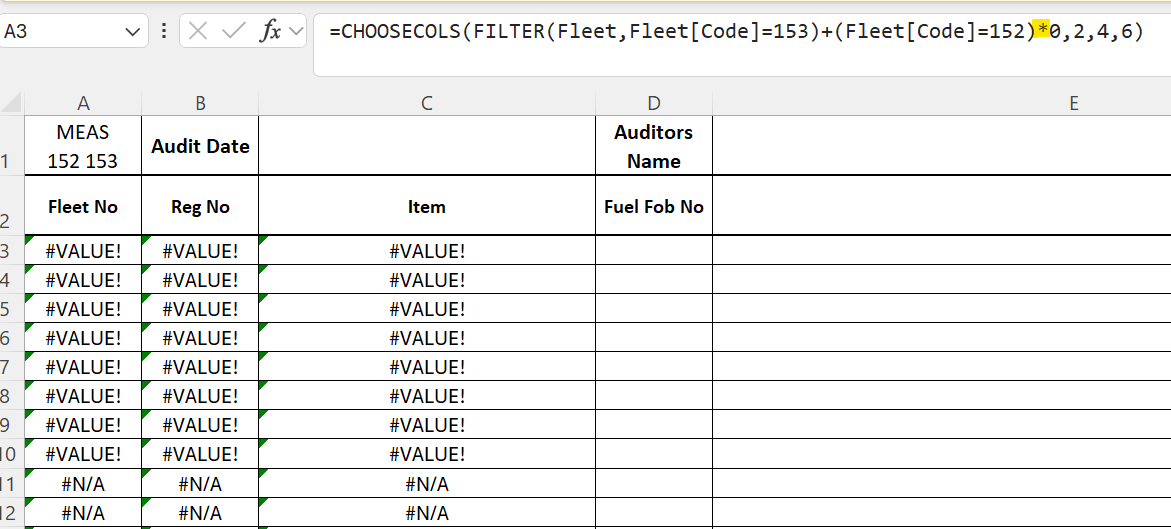The height and width of the screenshot is (529, 1171).
Task: Select cell B11 showing #N/A
Action: tap(200, 483)
